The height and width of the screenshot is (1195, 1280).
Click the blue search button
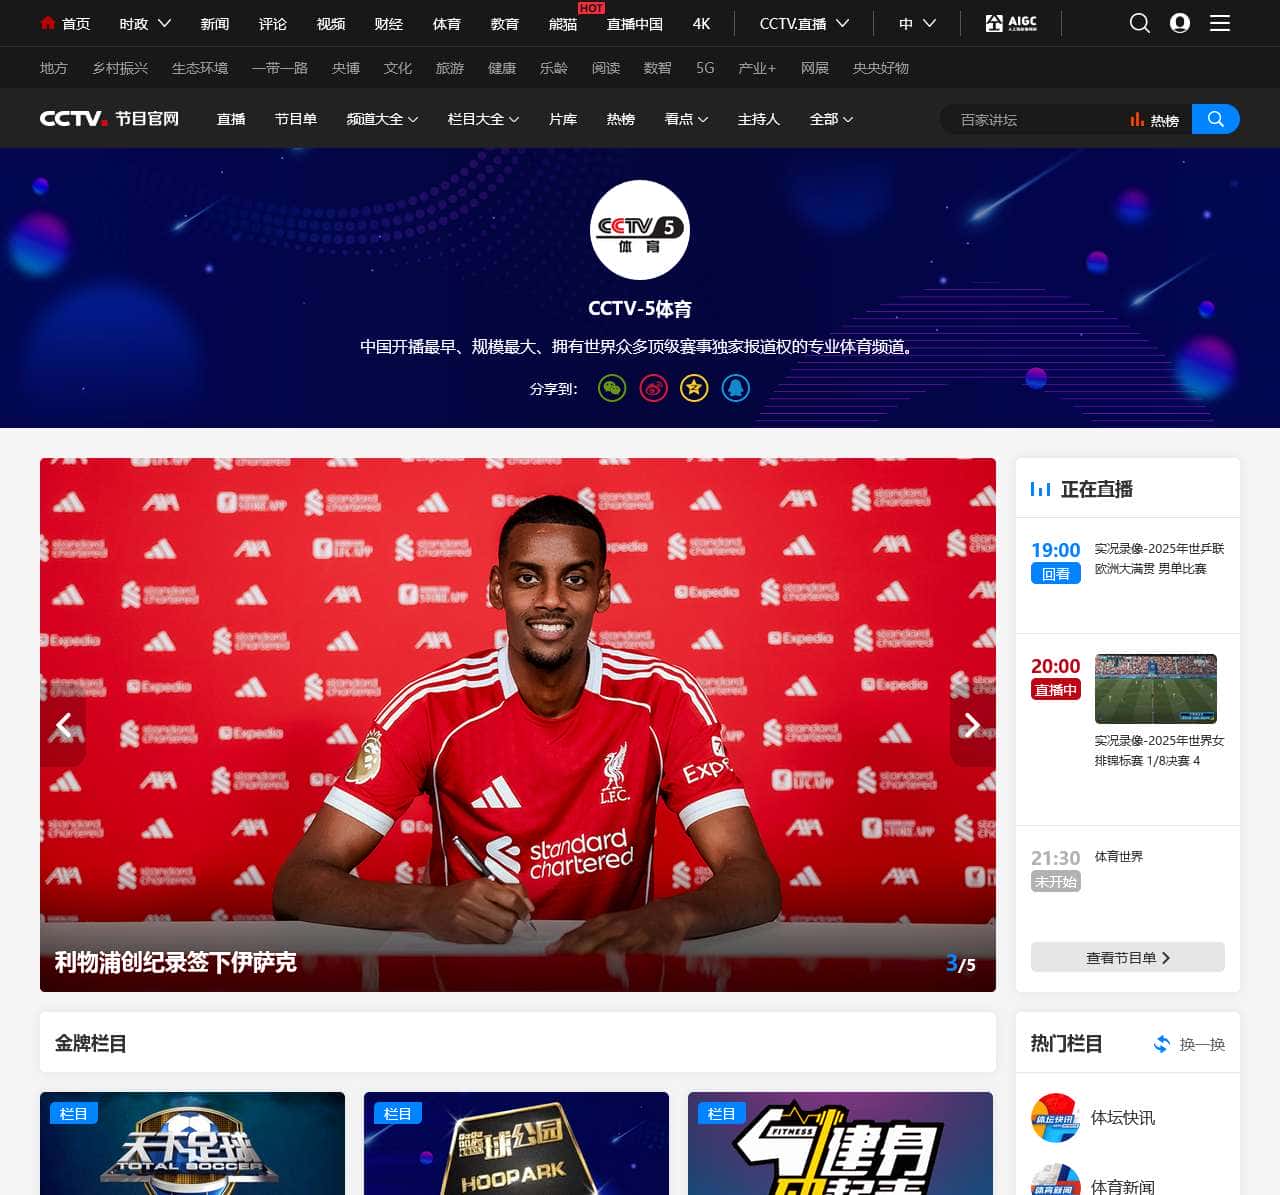click(x=1215, y=119)
